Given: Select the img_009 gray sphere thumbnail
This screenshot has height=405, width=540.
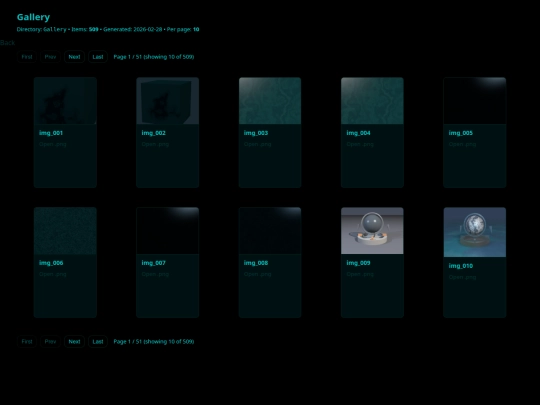Looking at the screenshot, I should pos(372,231).
